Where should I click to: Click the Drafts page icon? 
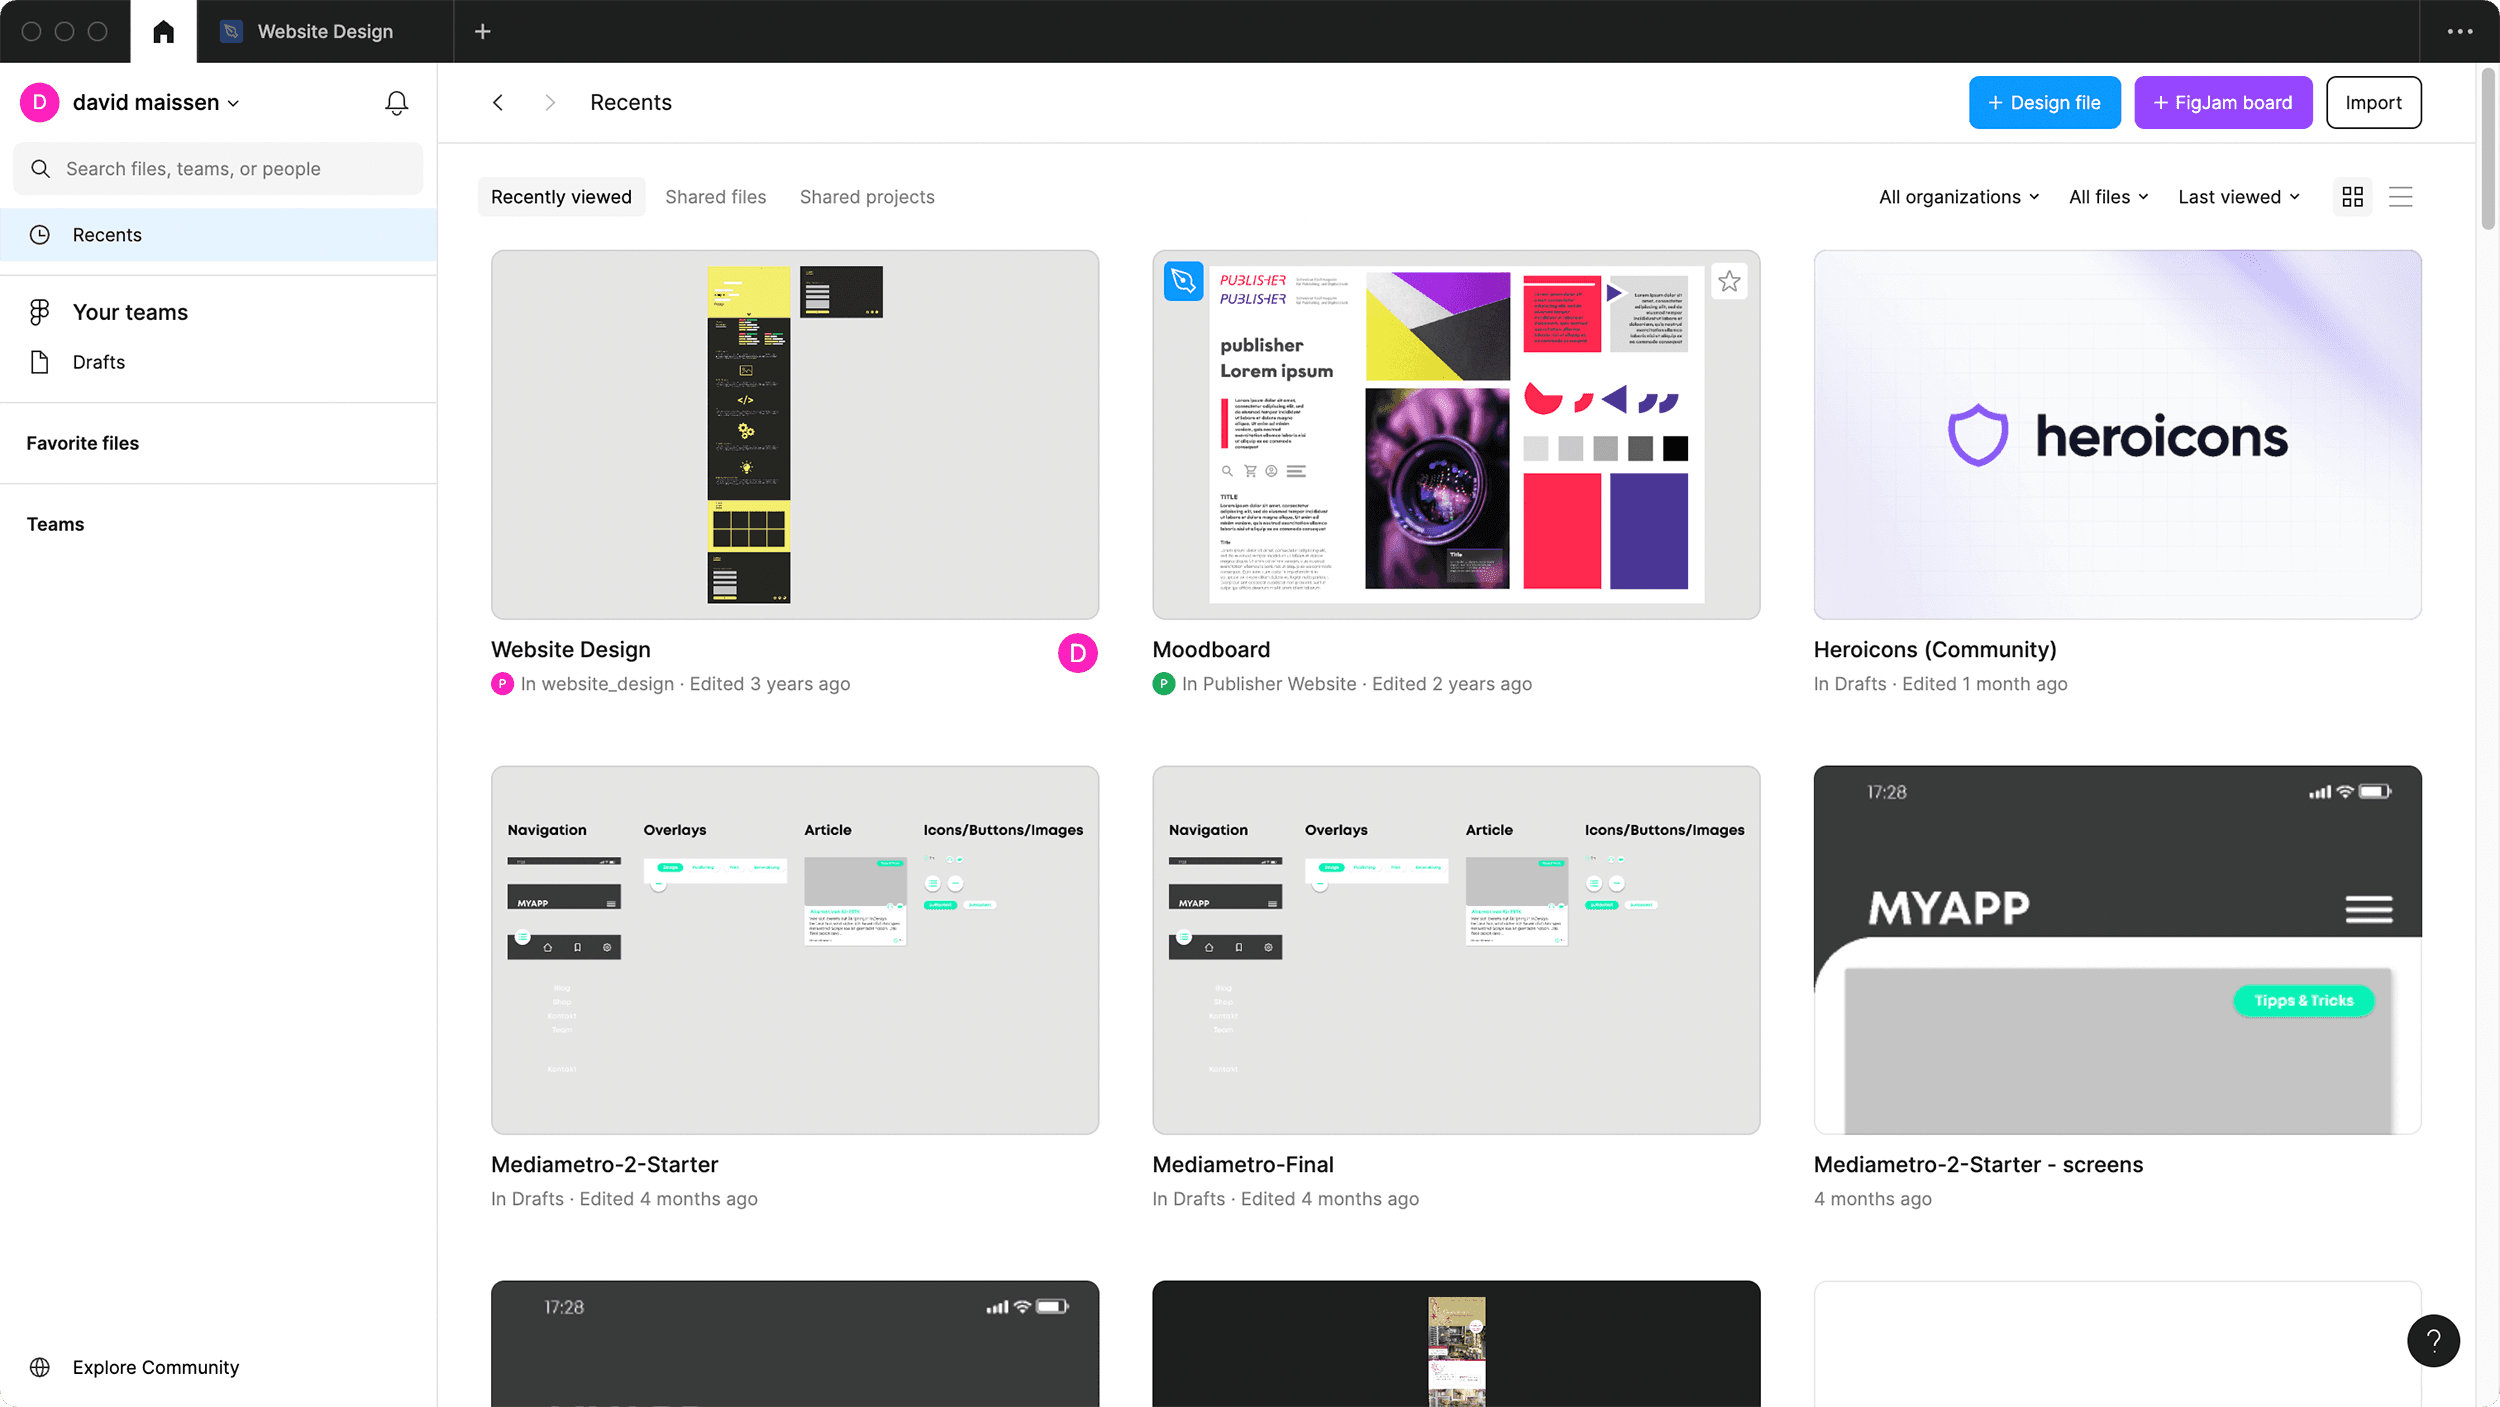(x=40, y=362)
